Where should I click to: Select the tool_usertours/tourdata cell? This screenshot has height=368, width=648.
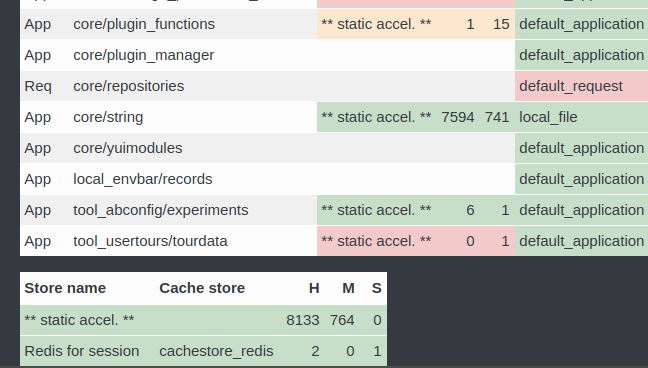click(x=150, y=241)
